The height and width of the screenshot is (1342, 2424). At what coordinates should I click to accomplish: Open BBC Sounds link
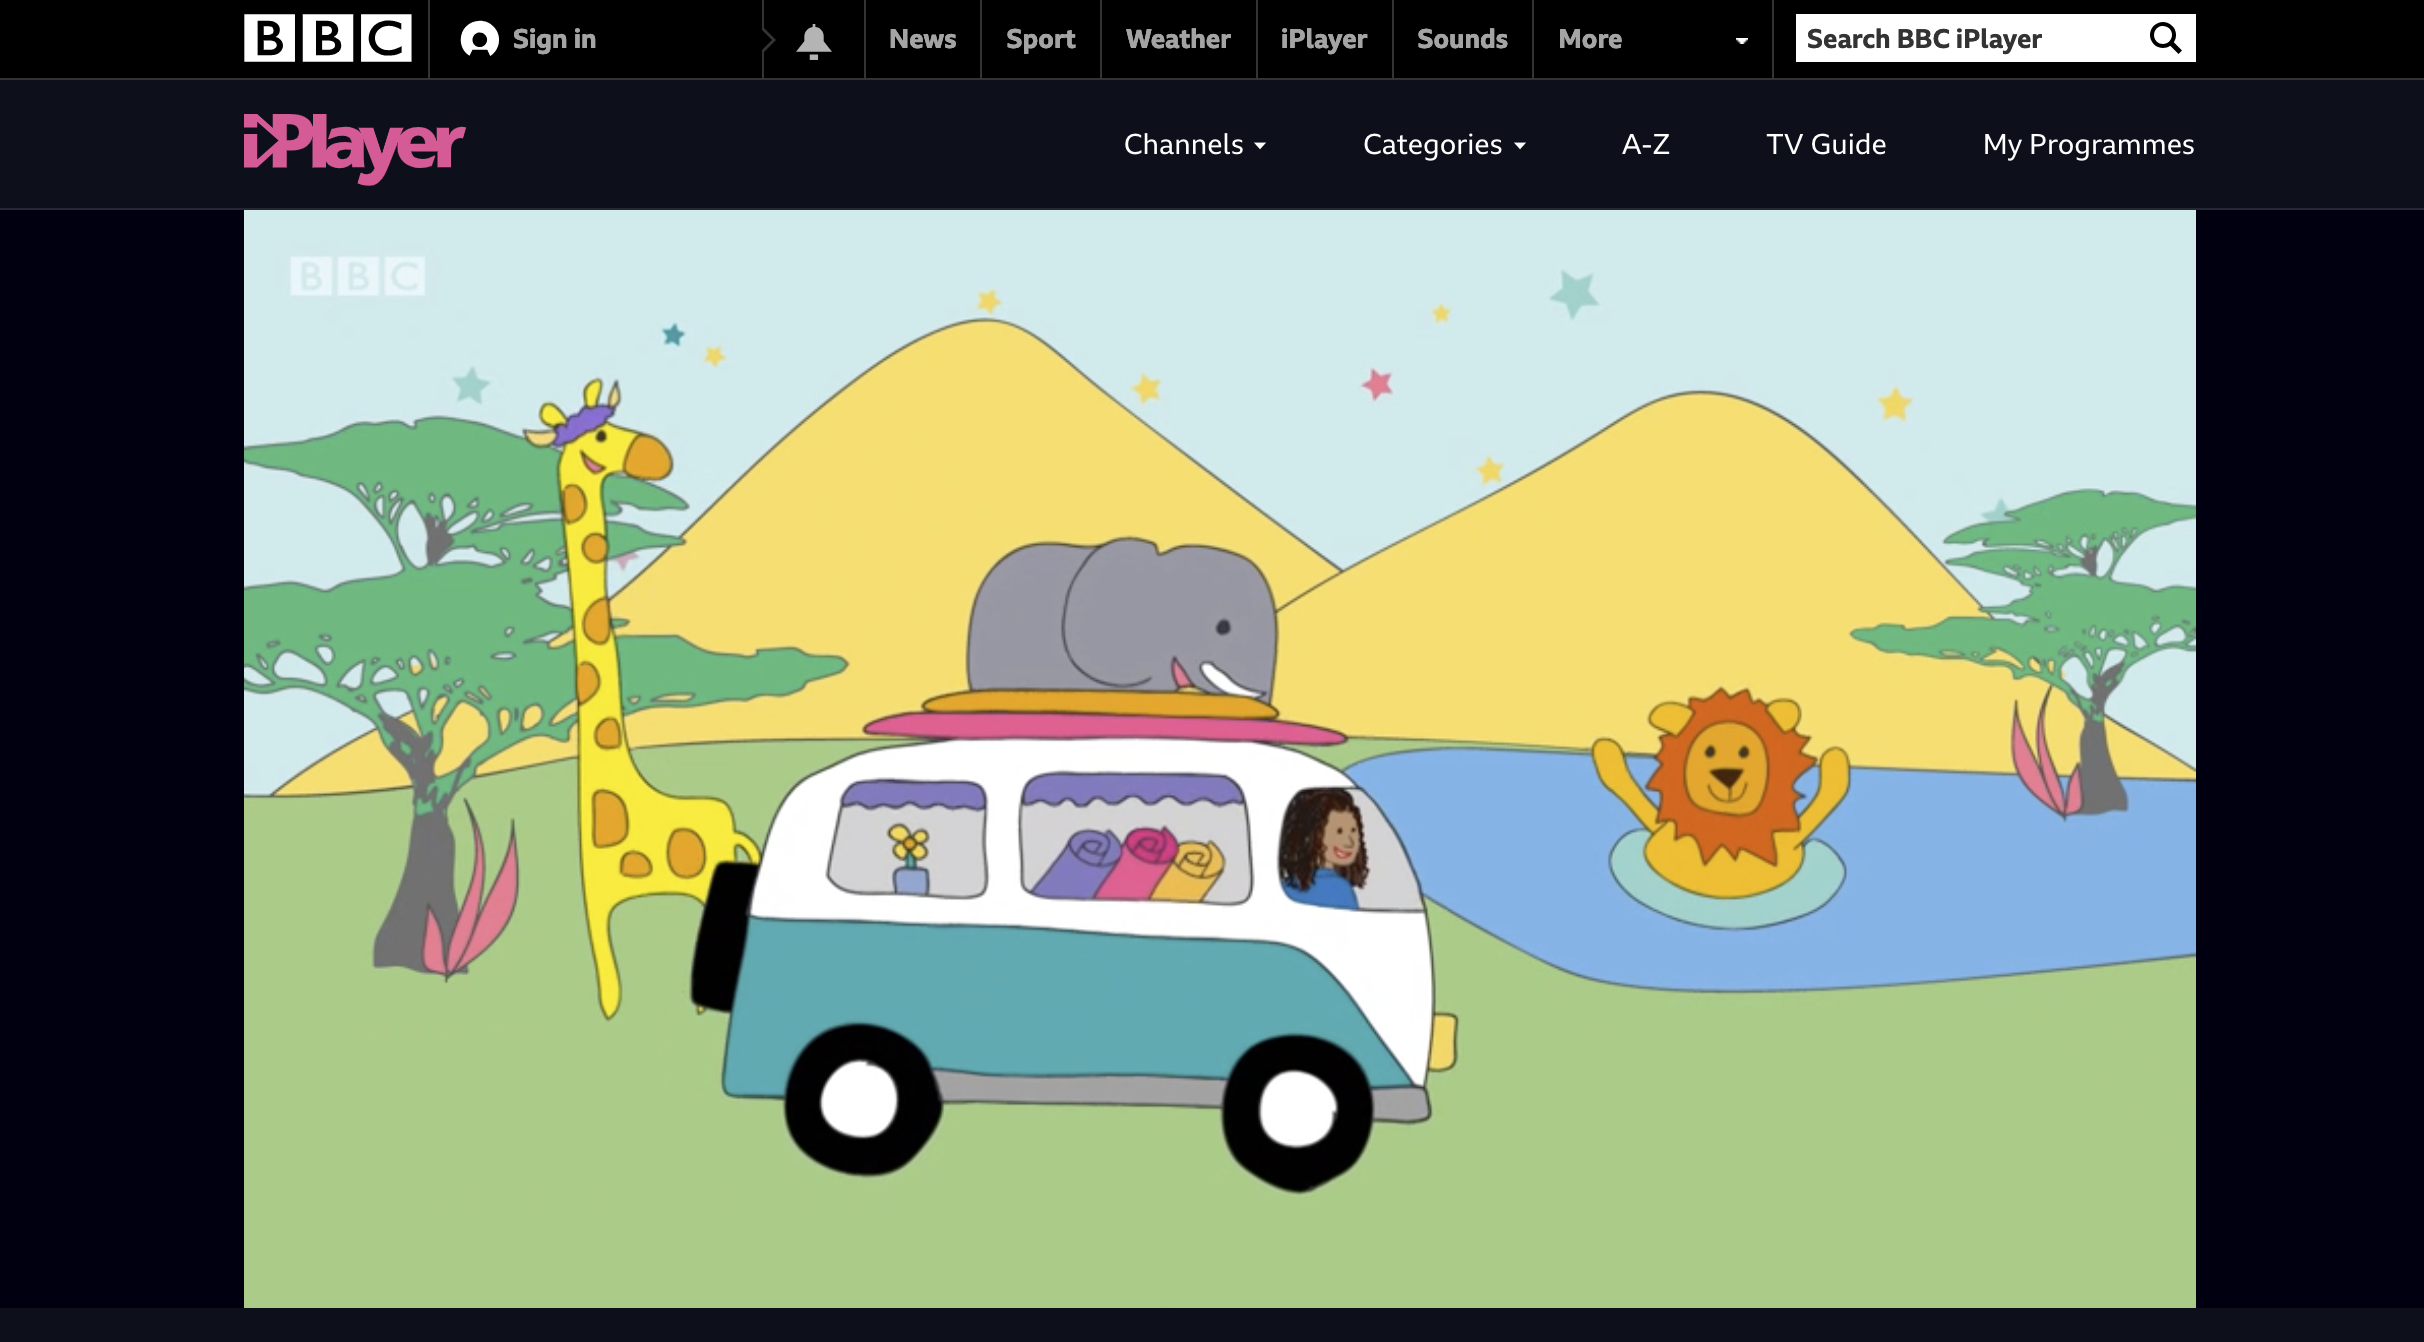1461,39
